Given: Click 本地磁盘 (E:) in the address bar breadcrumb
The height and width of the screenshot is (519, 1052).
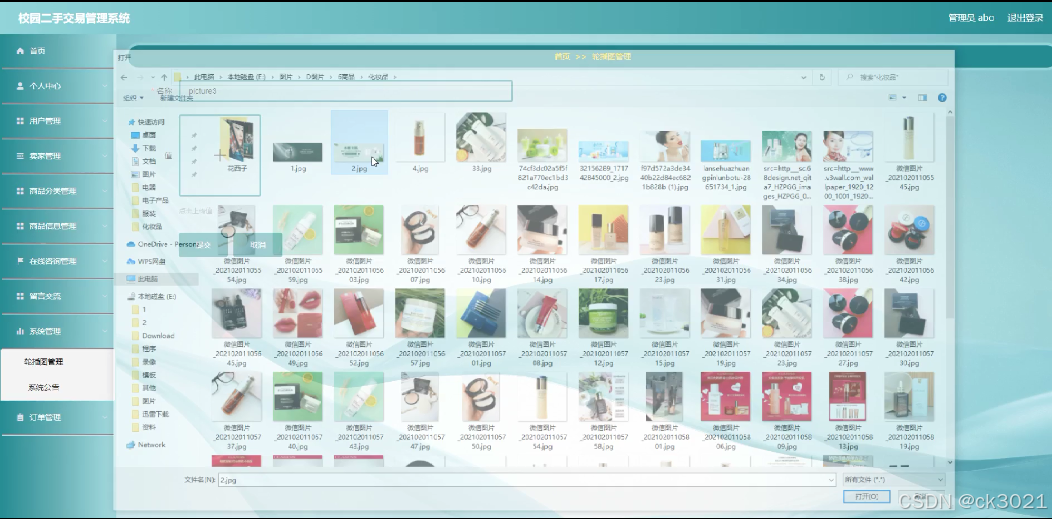Looking at the screenshot, I should (247, 77).
